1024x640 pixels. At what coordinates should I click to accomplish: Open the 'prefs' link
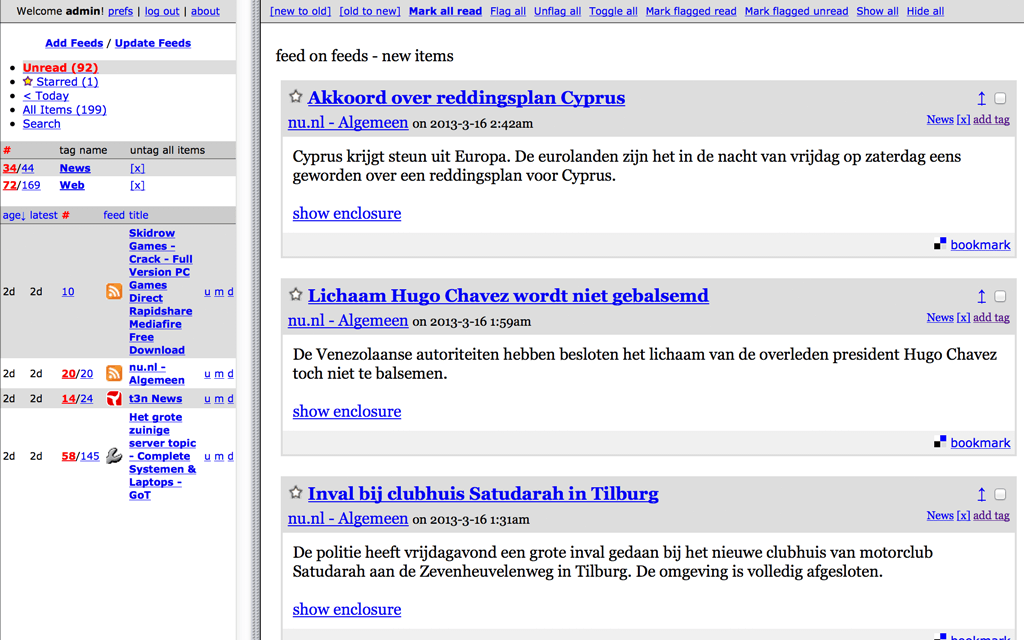[x=120, y=11]
